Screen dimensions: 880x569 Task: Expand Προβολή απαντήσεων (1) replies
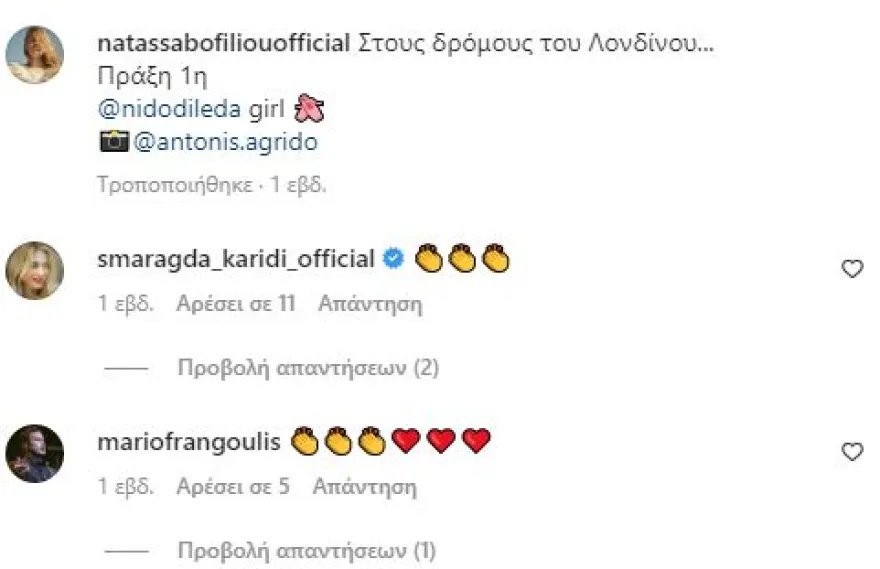pos(307,551)
